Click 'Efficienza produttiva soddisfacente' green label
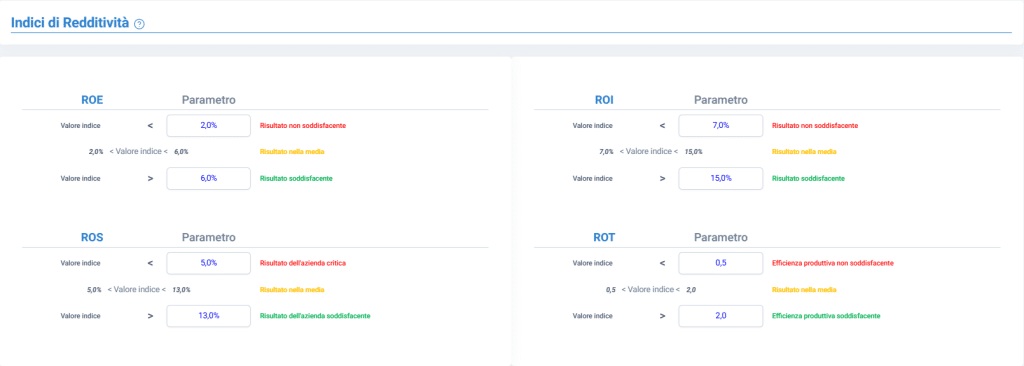Viewport: 1024px width, 366px height. 826,316
